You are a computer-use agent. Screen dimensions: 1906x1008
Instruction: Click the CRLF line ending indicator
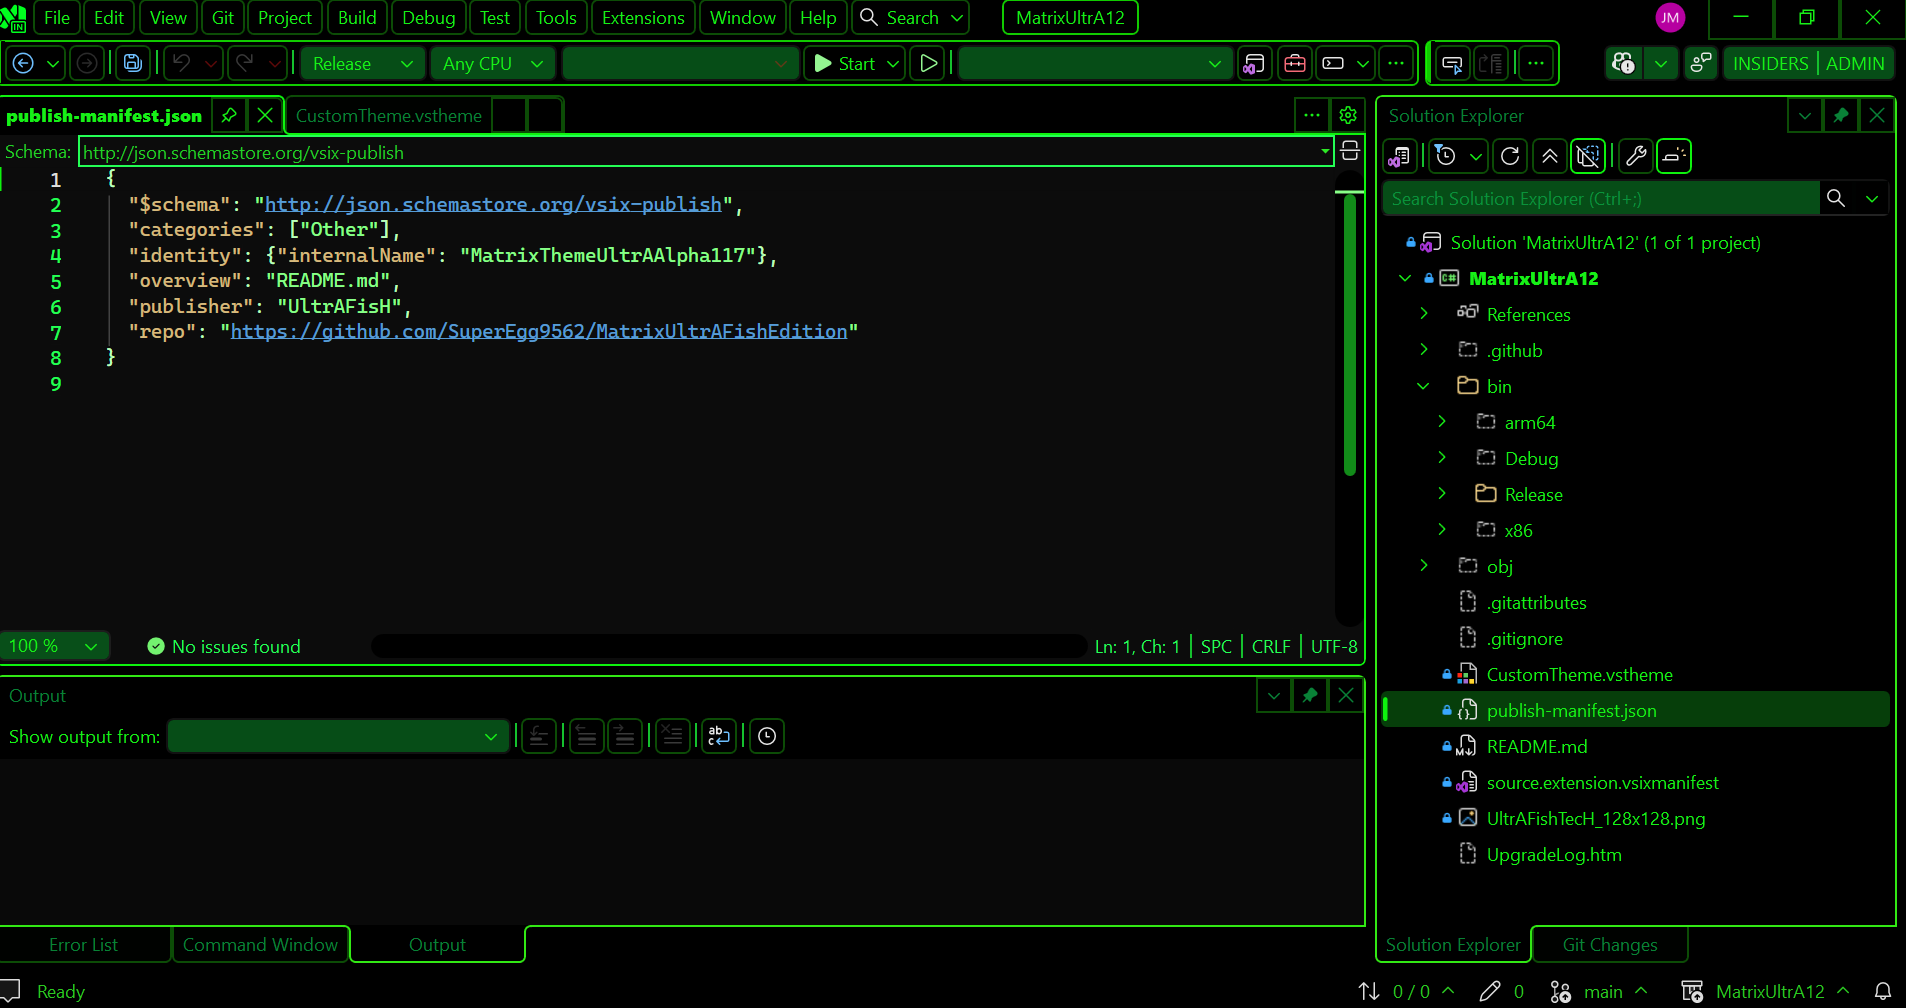pyautogui.click(x=1271, y=646)
